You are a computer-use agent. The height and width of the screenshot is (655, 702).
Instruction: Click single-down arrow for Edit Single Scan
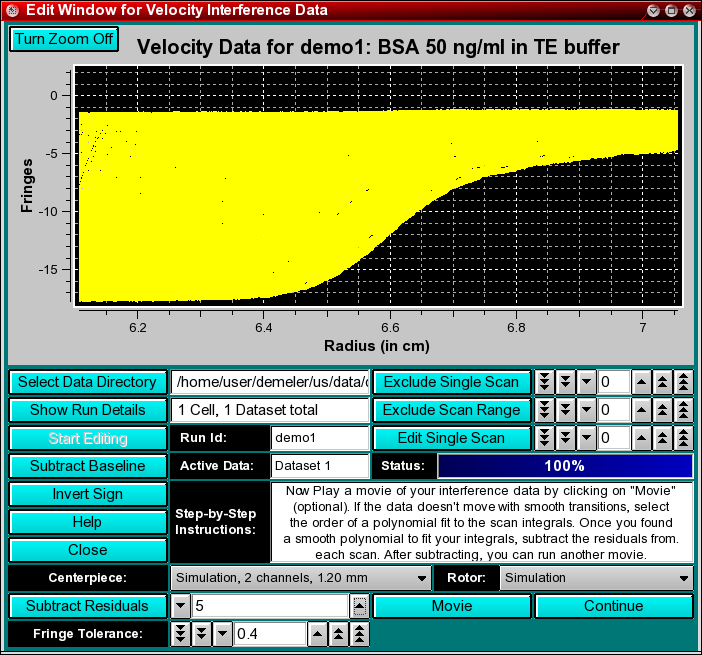[x=587, y=438]
